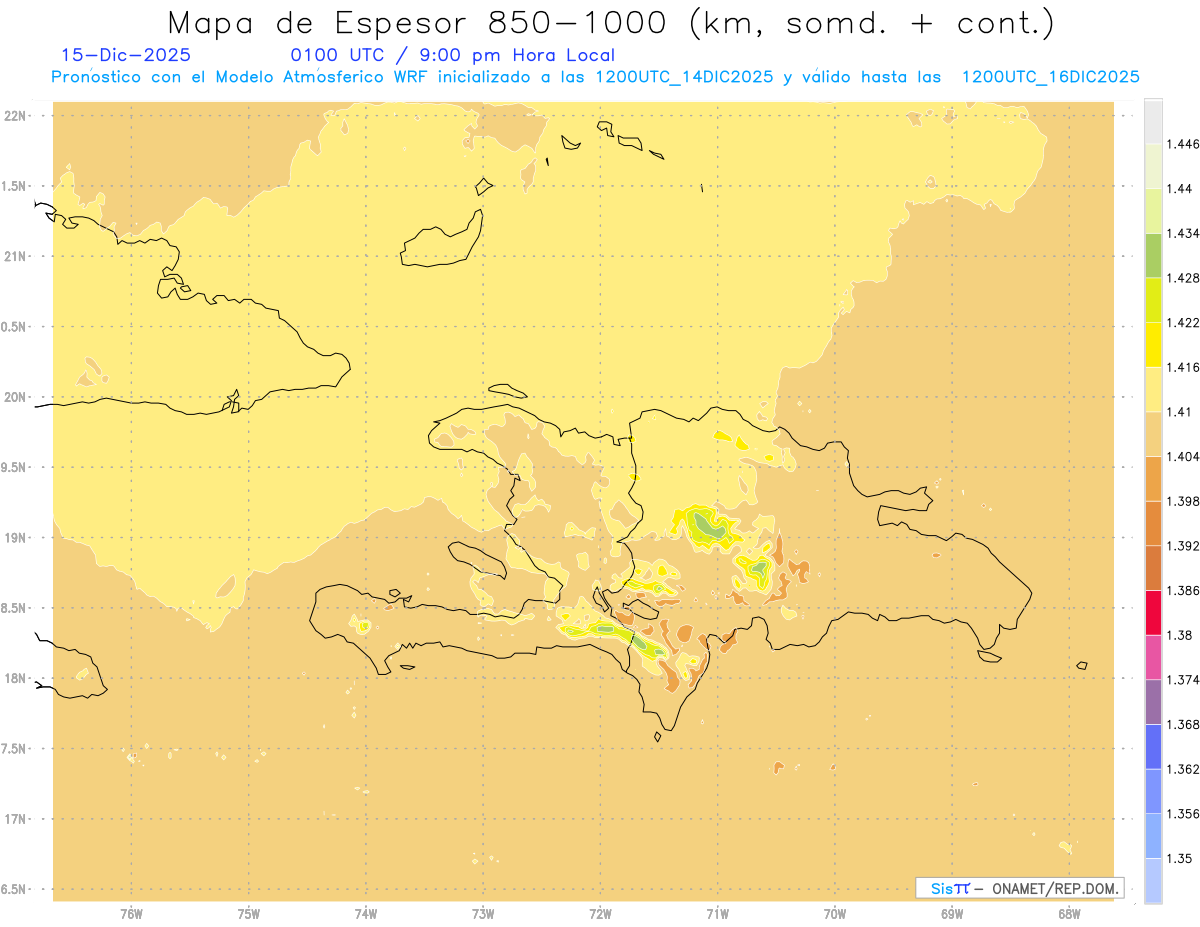Image resolution: width=1200 pixels, height=927 pixels.
Task: Click the orange 1.398–1.404 legend swatch
Action: [1153, 478]
